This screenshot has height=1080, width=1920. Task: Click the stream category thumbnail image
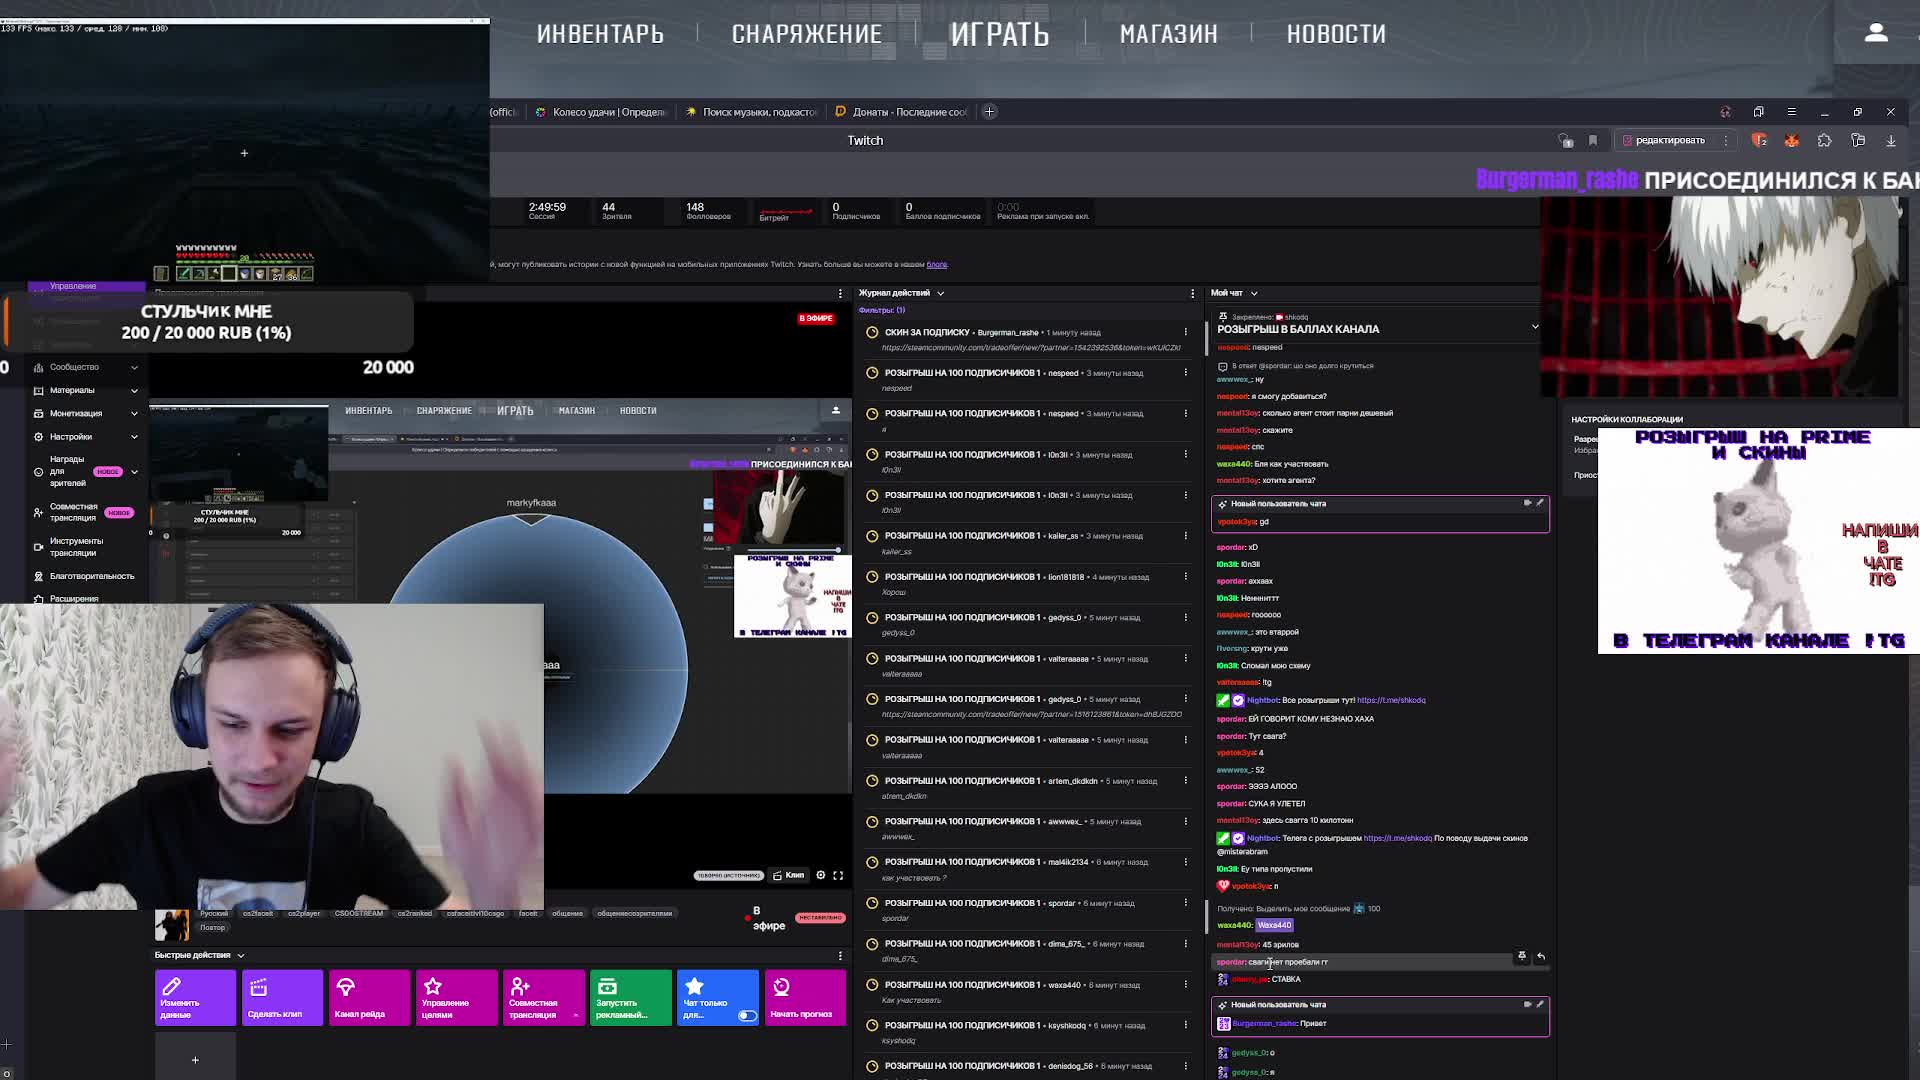tap(171, 924)
